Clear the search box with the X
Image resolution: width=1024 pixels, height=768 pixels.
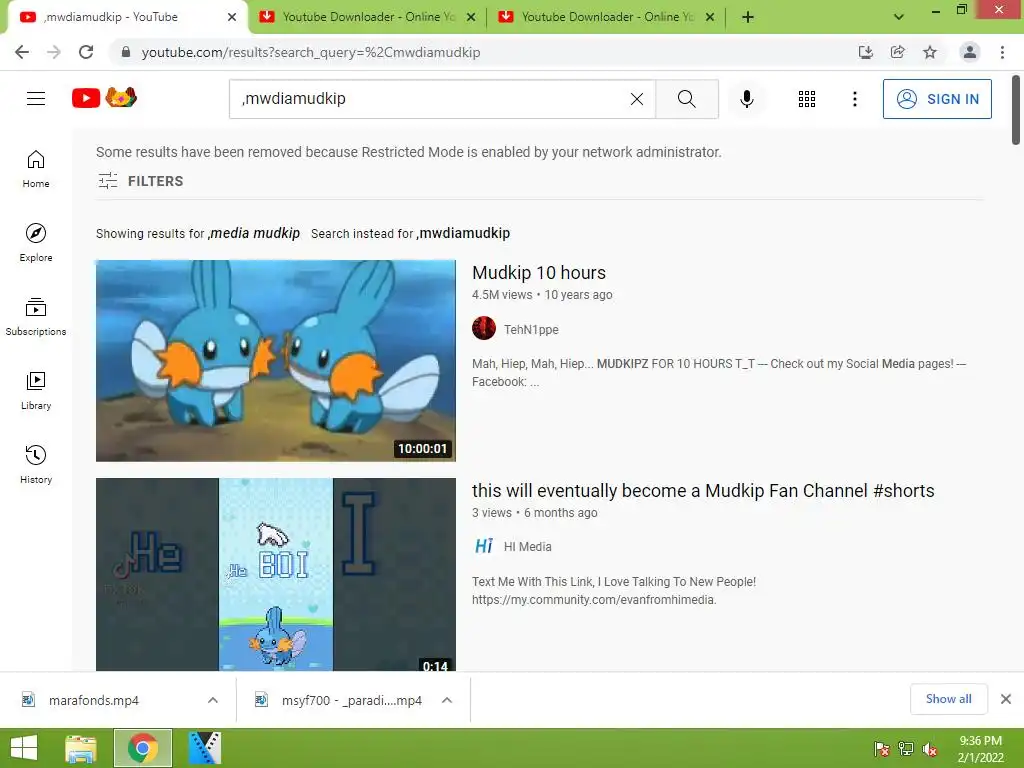tap(637, 99)
